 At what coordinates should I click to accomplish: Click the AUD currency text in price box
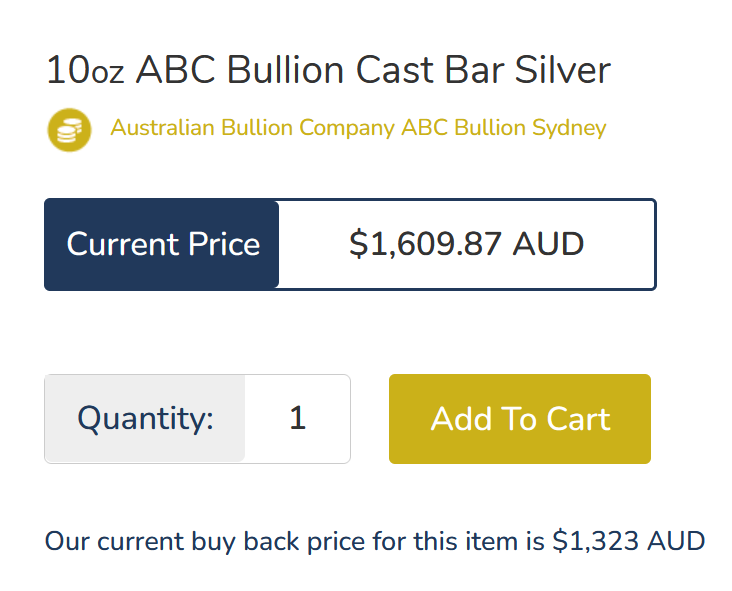click(x=548, y=244)
